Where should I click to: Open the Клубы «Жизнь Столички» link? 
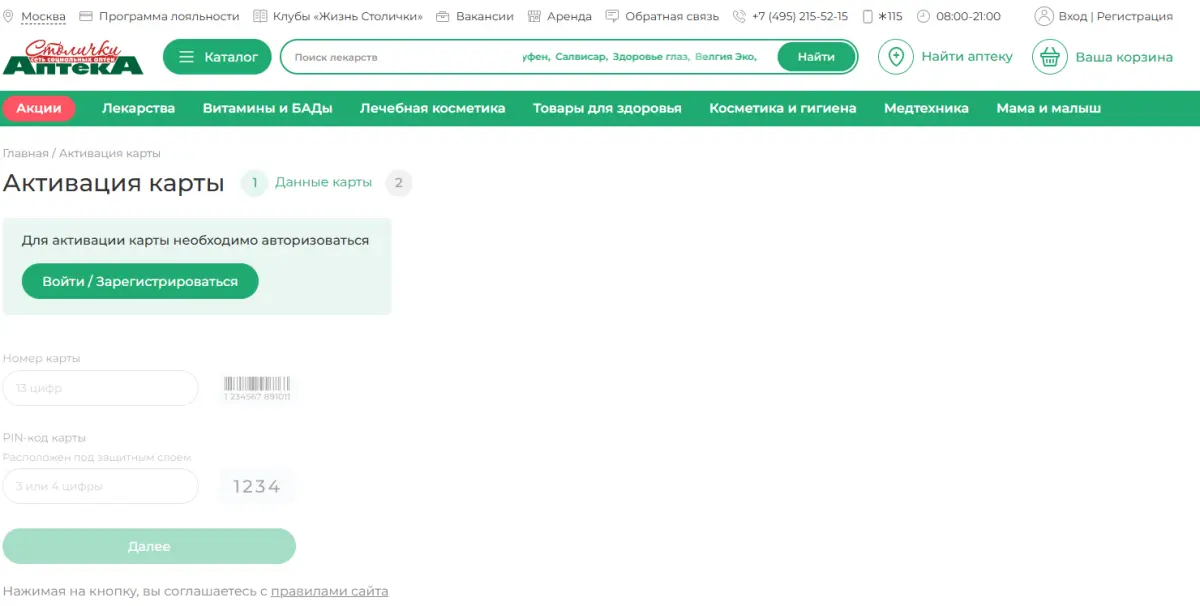click(x=348, y=16)
